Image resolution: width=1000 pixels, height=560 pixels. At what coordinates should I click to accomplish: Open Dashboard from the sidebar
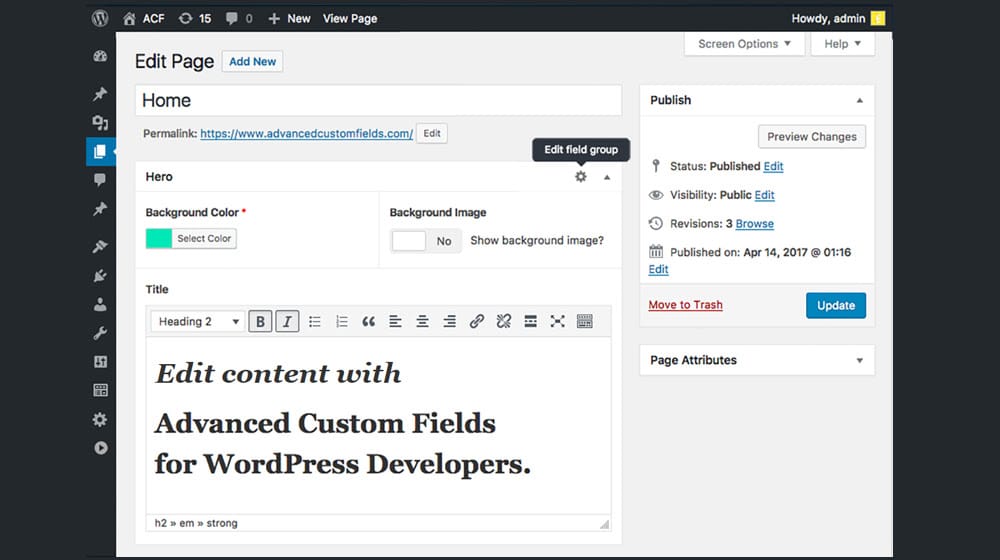[100, 56]
